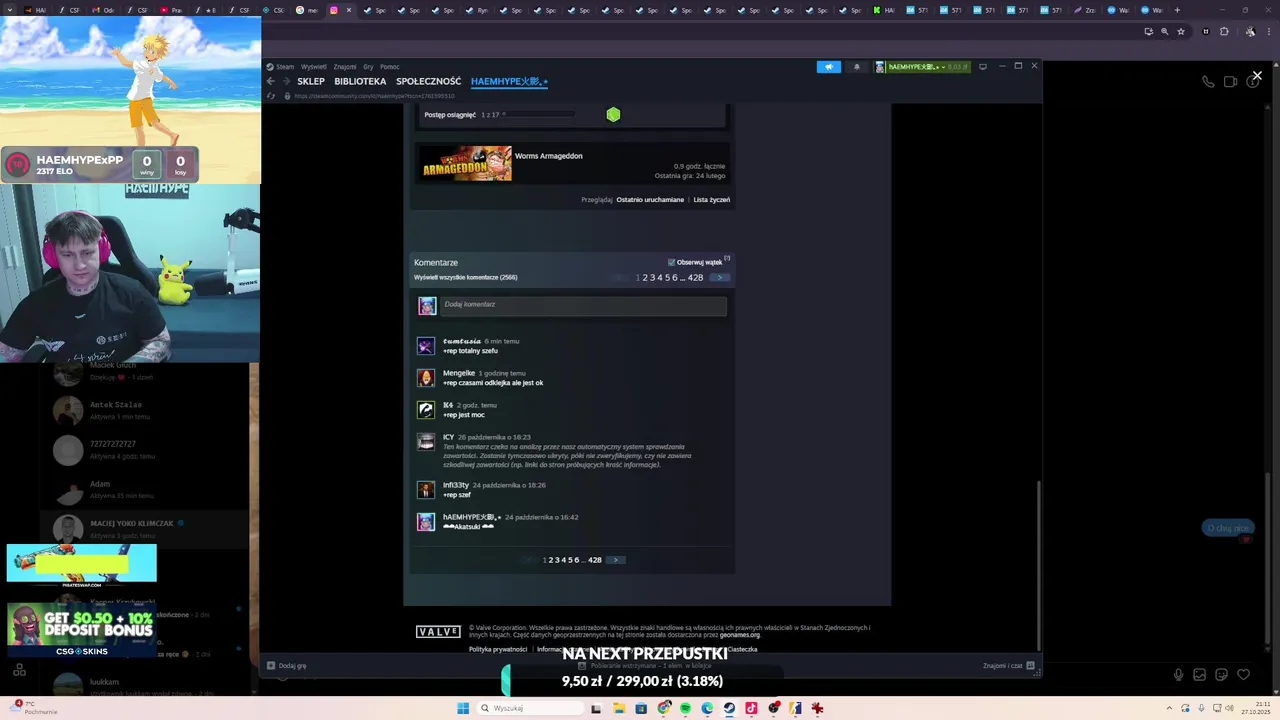The image size is (1280, 720).
Task: Open the Ostatnio uruchamiane link
Action: pos(650,199)
